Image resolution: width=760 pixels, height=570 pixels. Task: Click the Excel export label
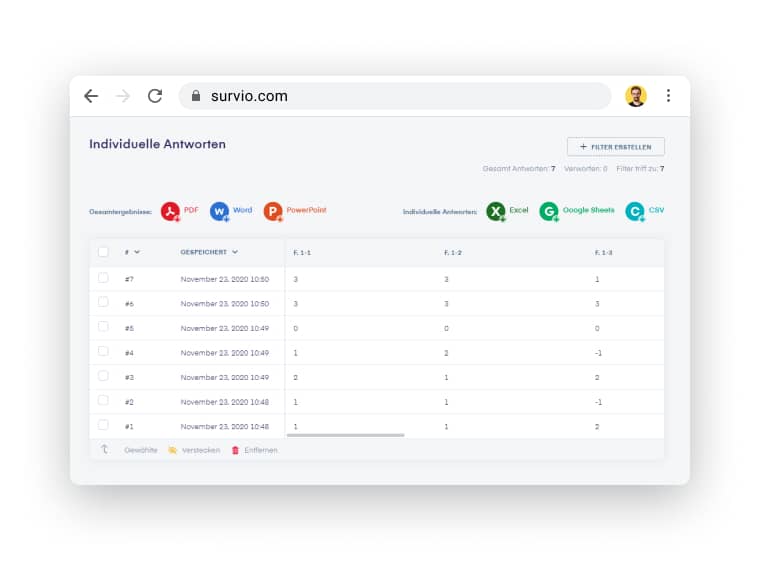519,210
